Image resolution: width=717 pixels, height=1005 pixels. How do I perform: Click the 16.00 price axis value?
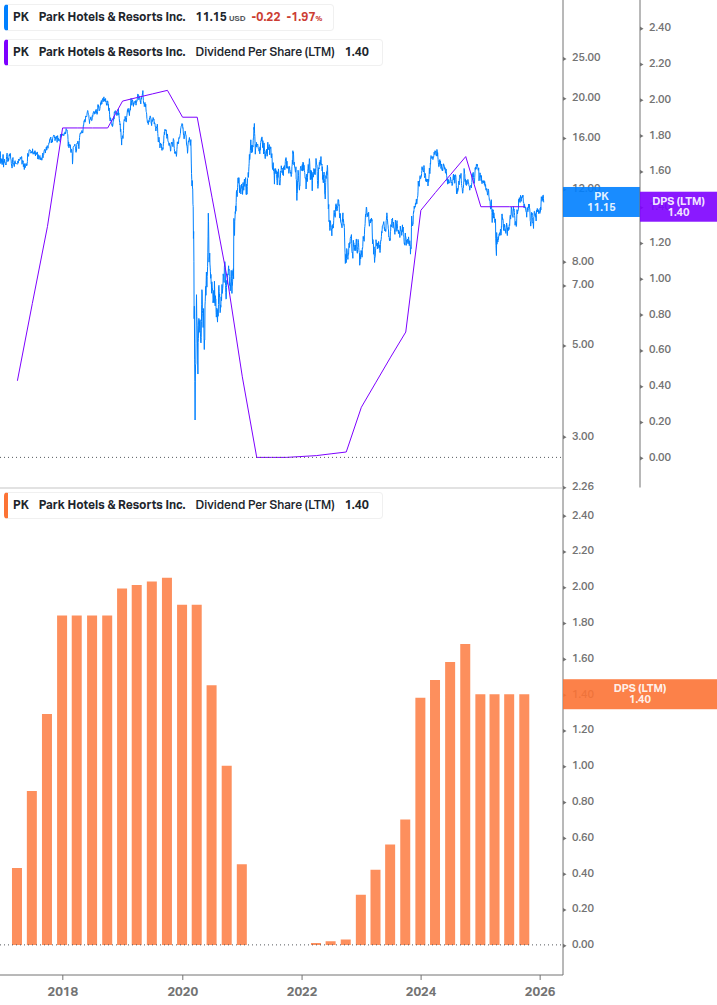(586, 137)
